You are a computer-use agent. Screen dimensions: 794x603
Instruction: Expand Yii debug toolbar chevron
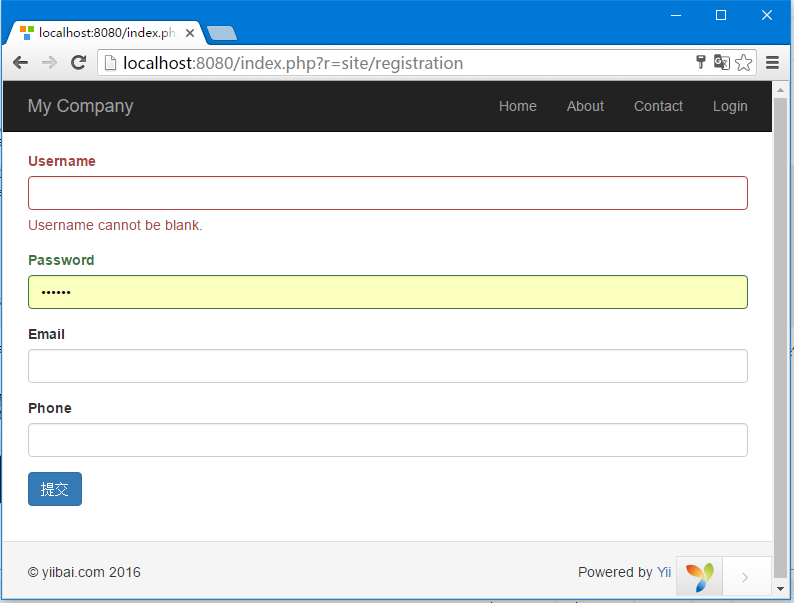coord(745,577)
